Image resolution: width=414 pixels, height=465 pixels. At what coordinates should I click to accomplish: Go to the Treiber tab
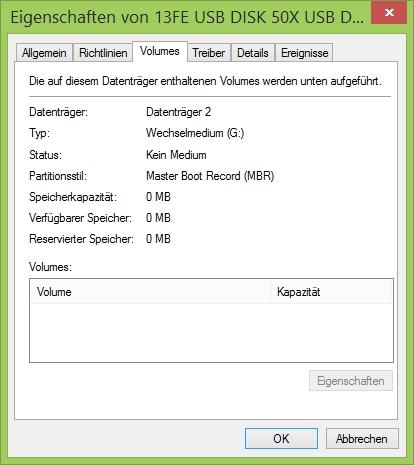tap(209, 53)
